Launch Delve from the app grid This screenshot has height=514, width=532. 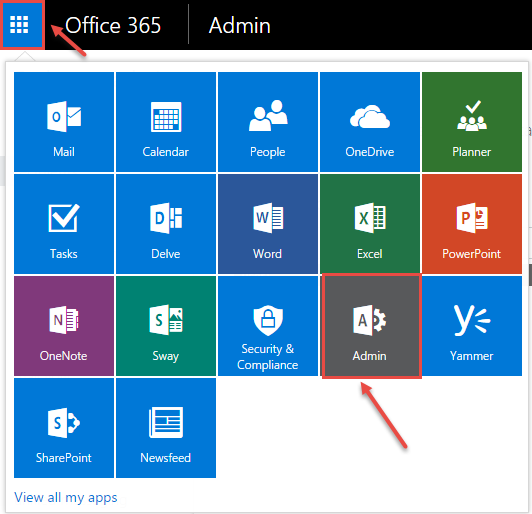coord(166,224)
